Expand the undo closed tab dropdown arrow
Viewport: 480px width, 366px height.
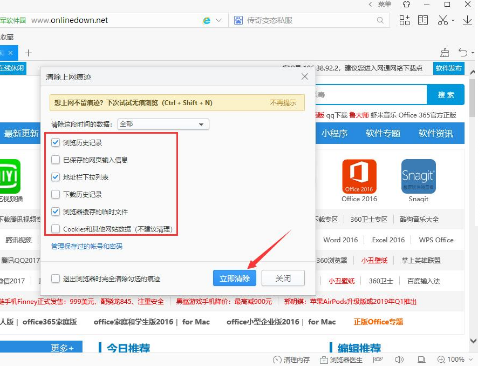coord(473,53)
